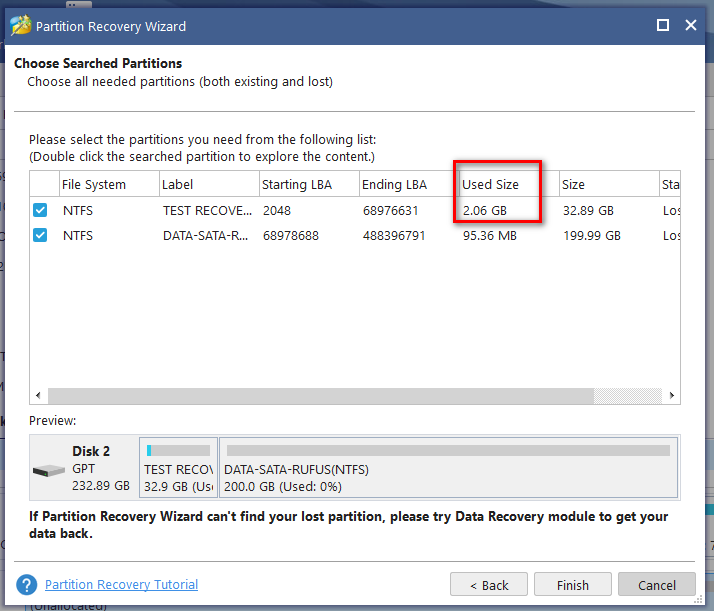The image size is (714, 611).
Task: Open the help question mark icon
Action: 26,585
